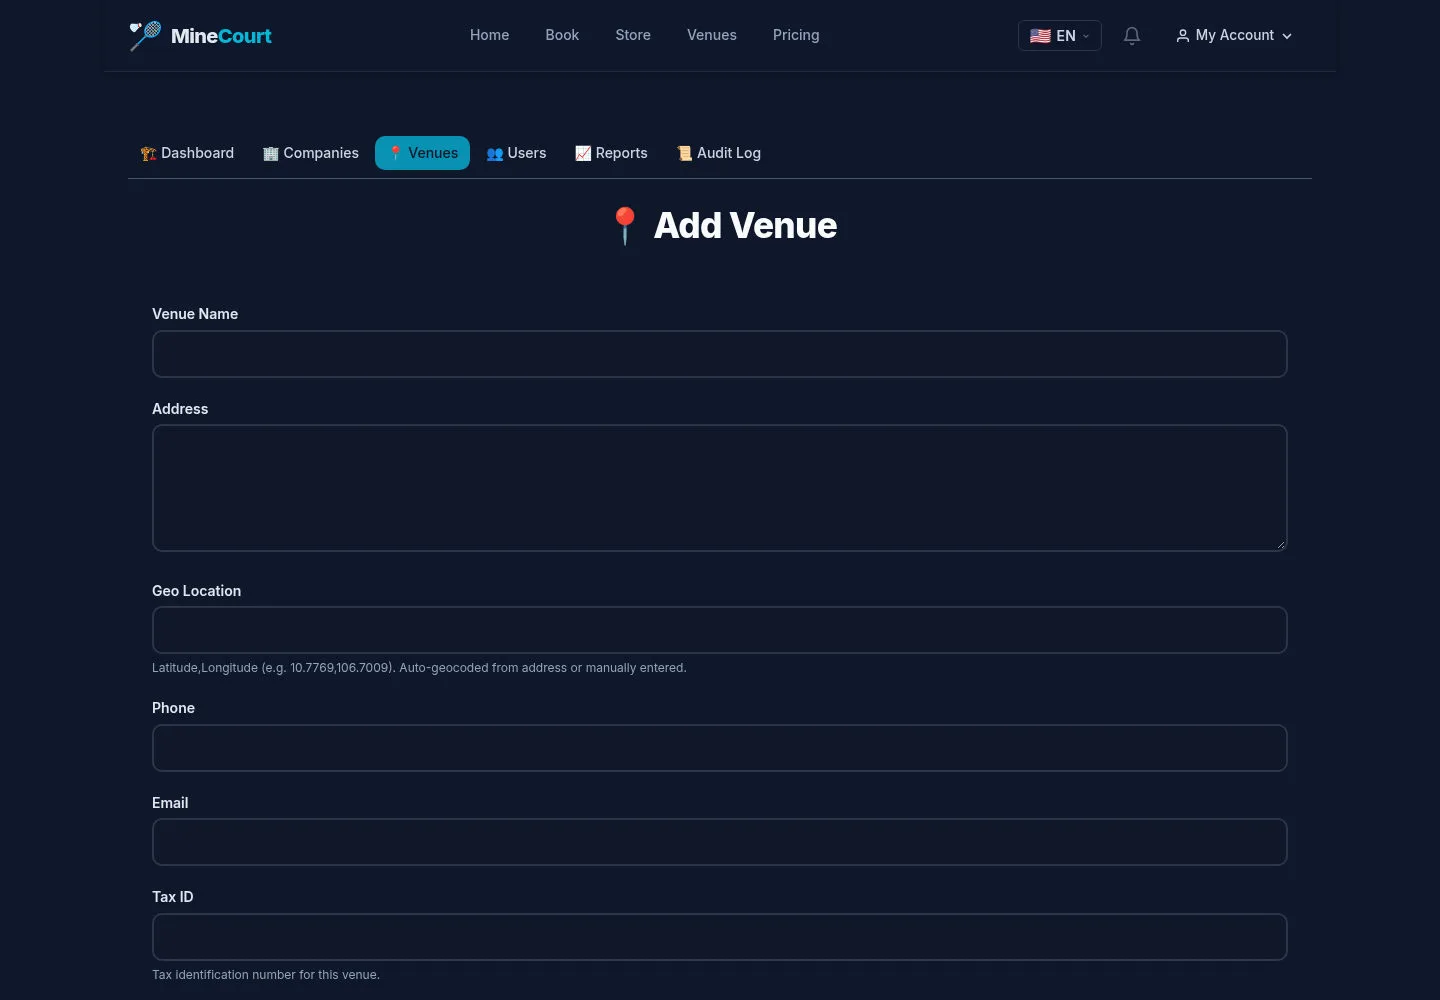
Task: Switch to the Audit Log tab
Action: click(719, 153)
